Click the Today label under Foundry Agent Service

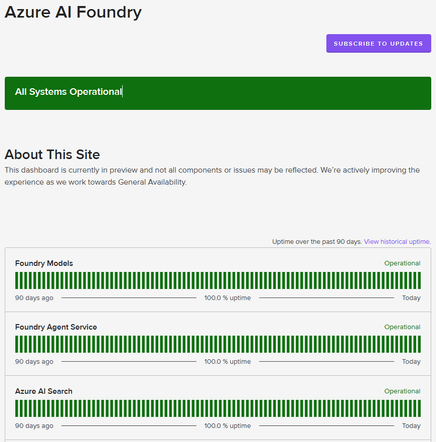tap(411, 362)
